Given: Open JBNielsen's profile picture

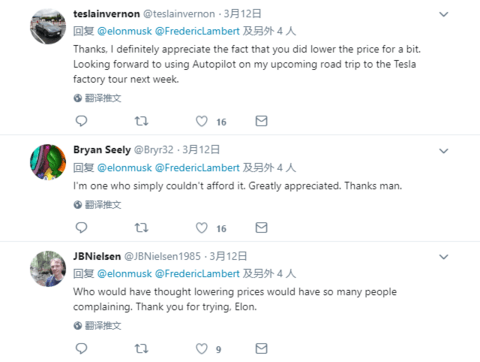Looking at the screenshot, I should [x=48, y=269].
